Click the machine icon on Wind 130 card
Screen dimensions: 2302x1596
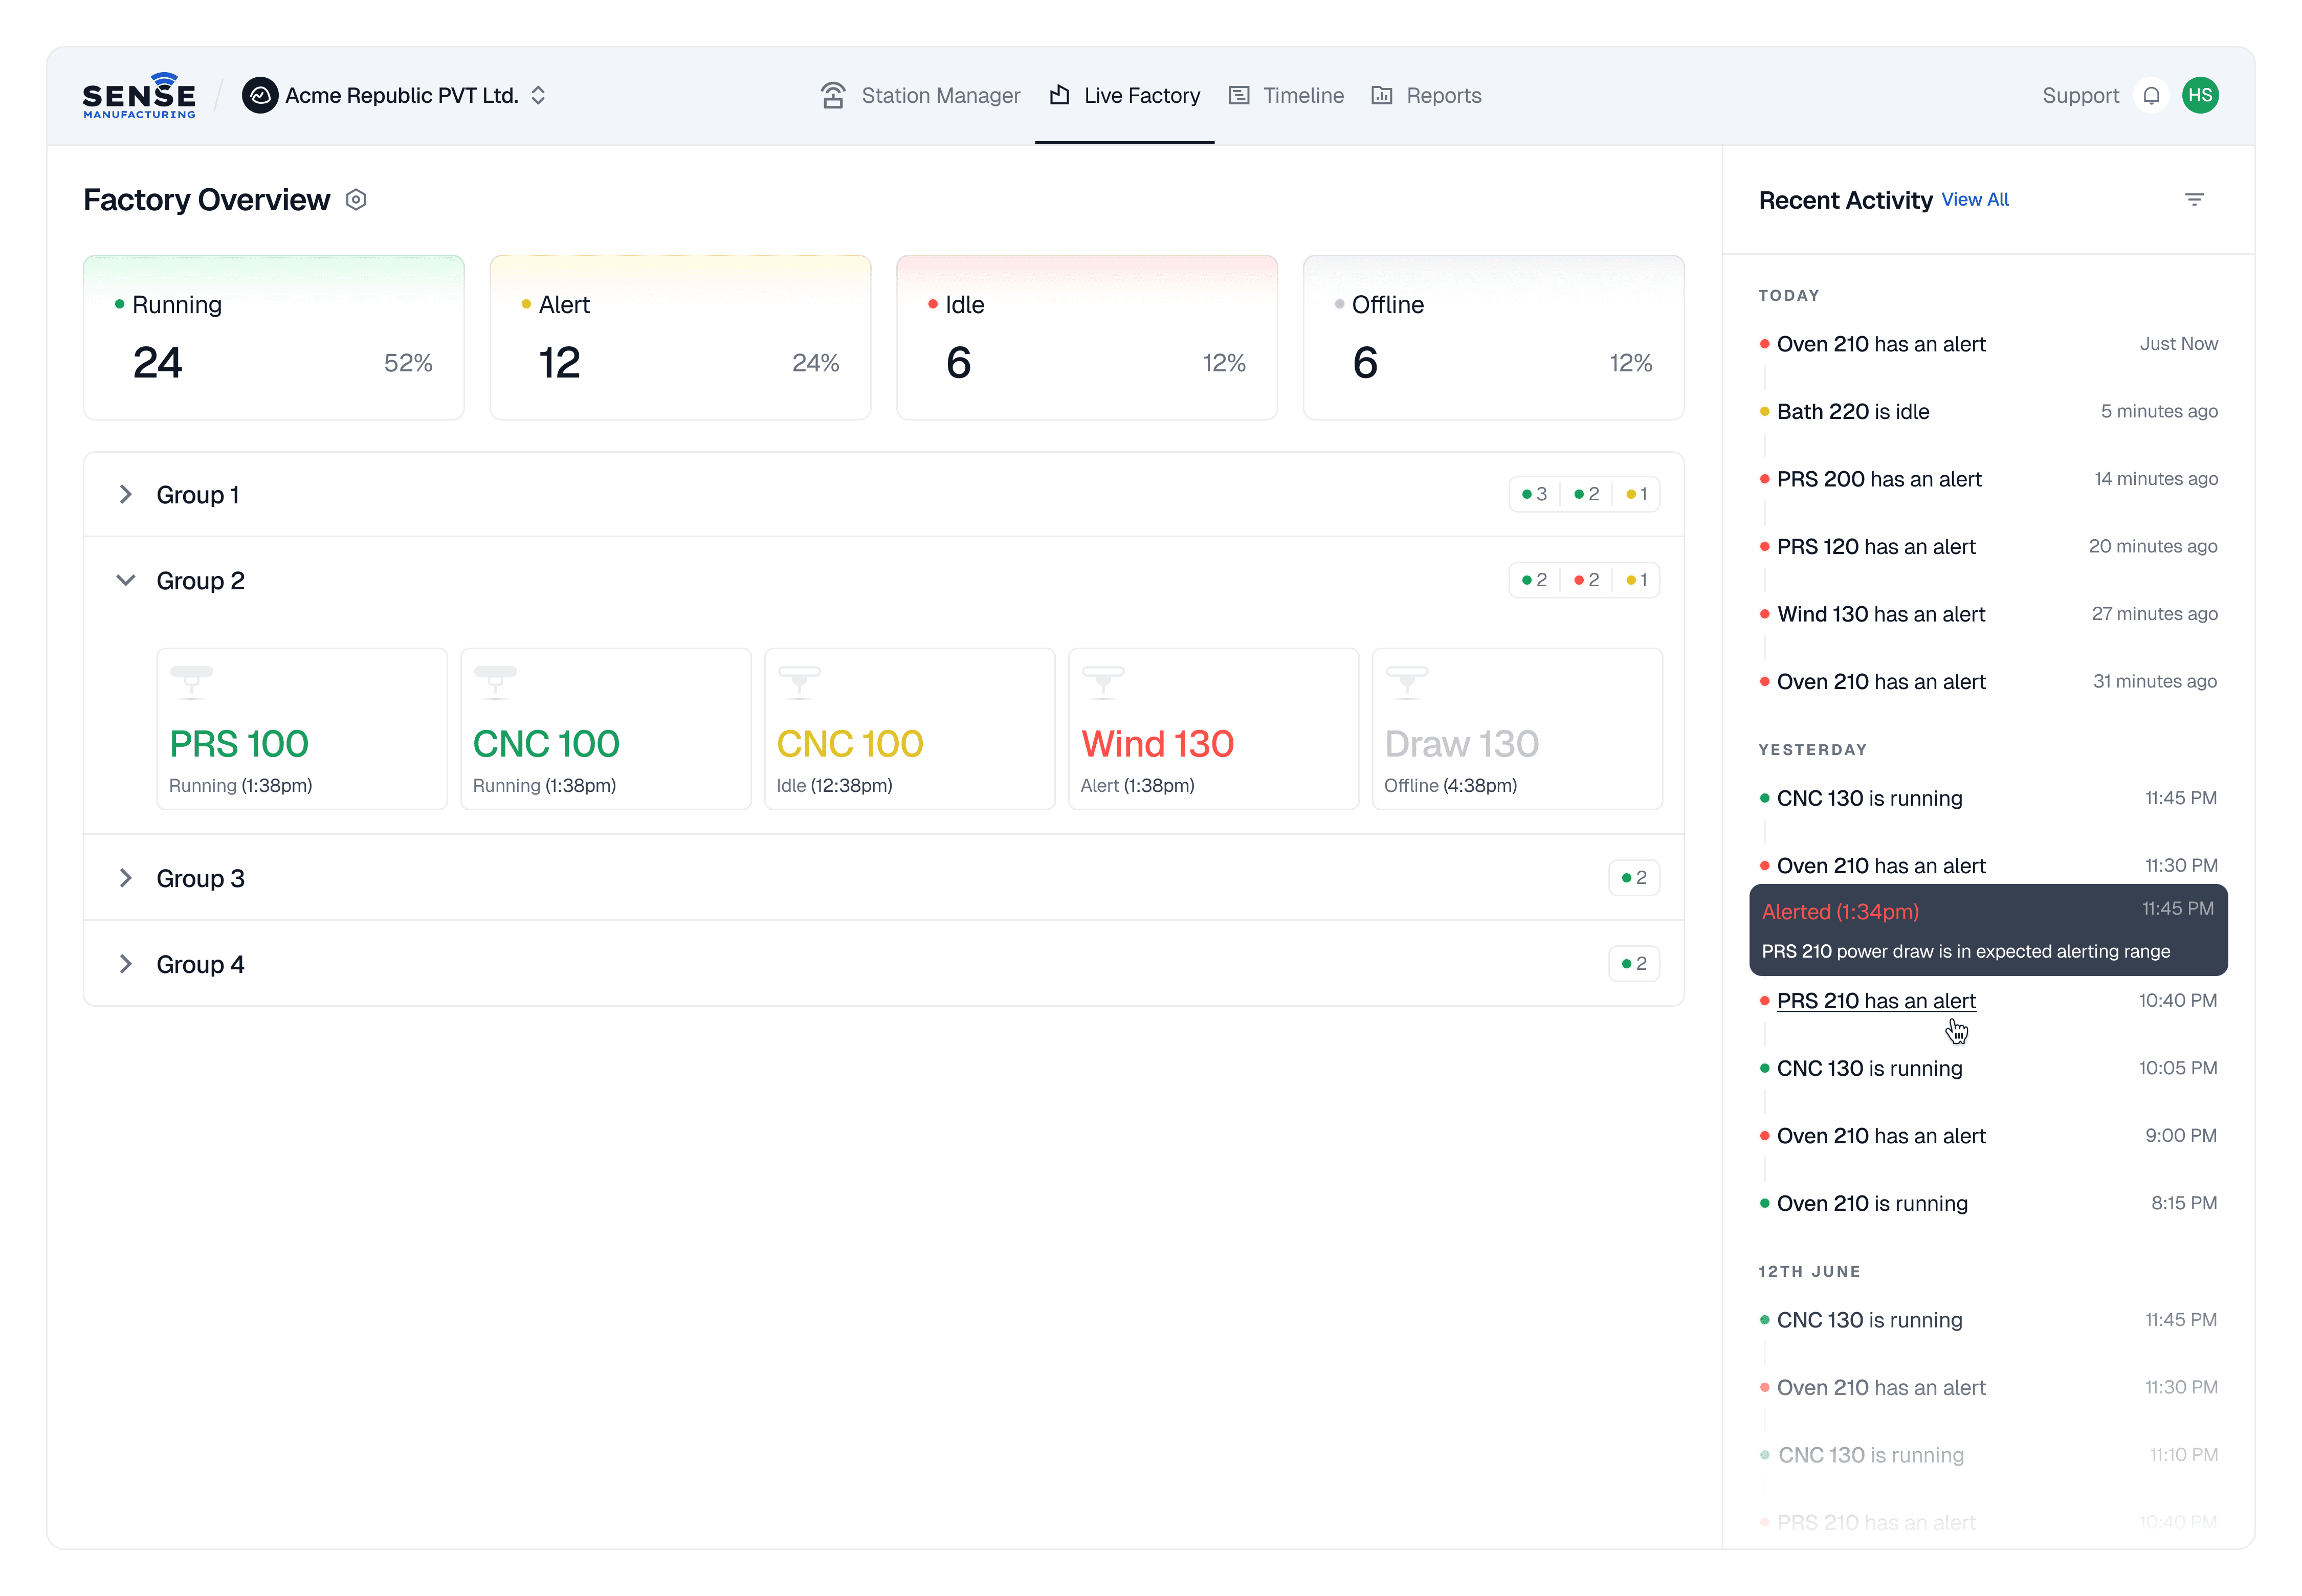1103,681
